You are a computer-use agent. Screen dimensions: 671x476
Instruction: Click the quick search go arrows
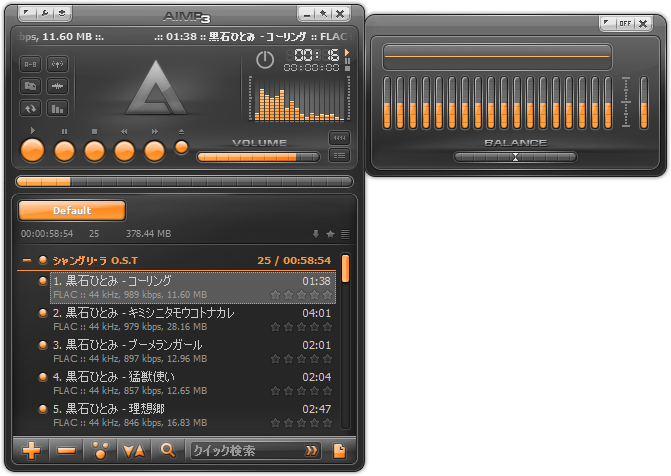[x=312, y=451]
